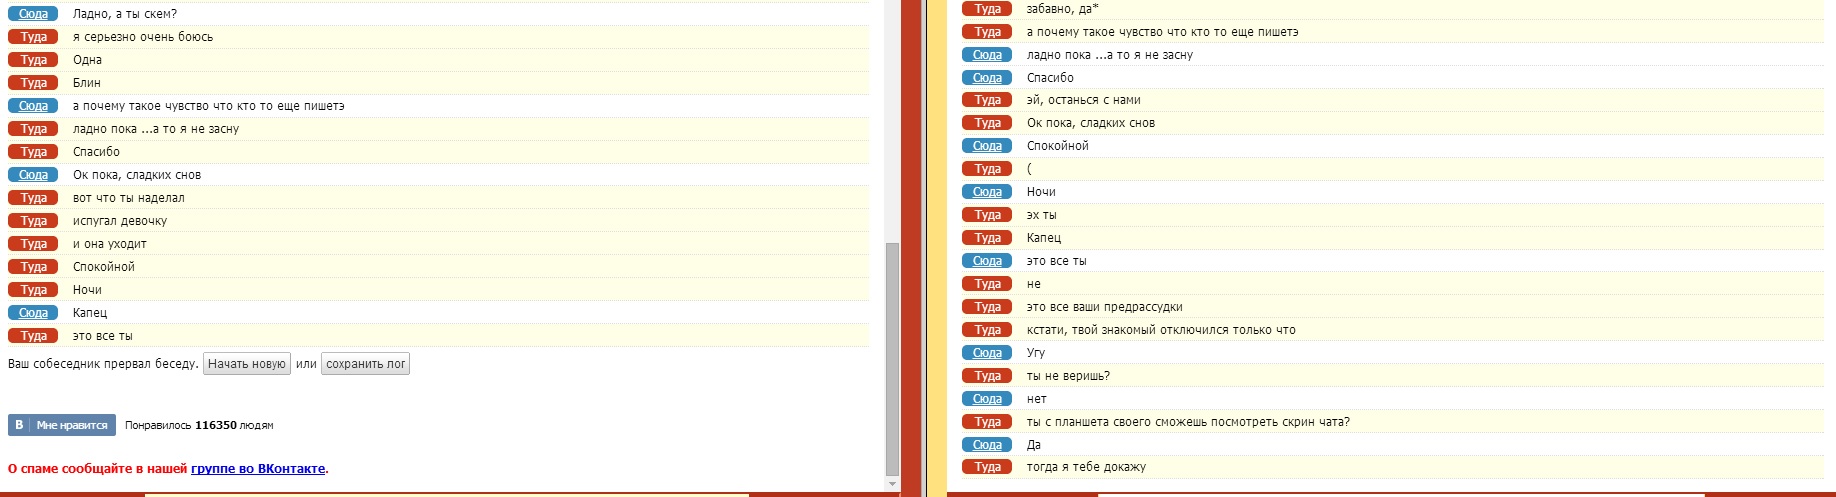1836x497 pixels.
Task: Click the 'Мне нравится' like button label
Action: (x=72, y=425)
